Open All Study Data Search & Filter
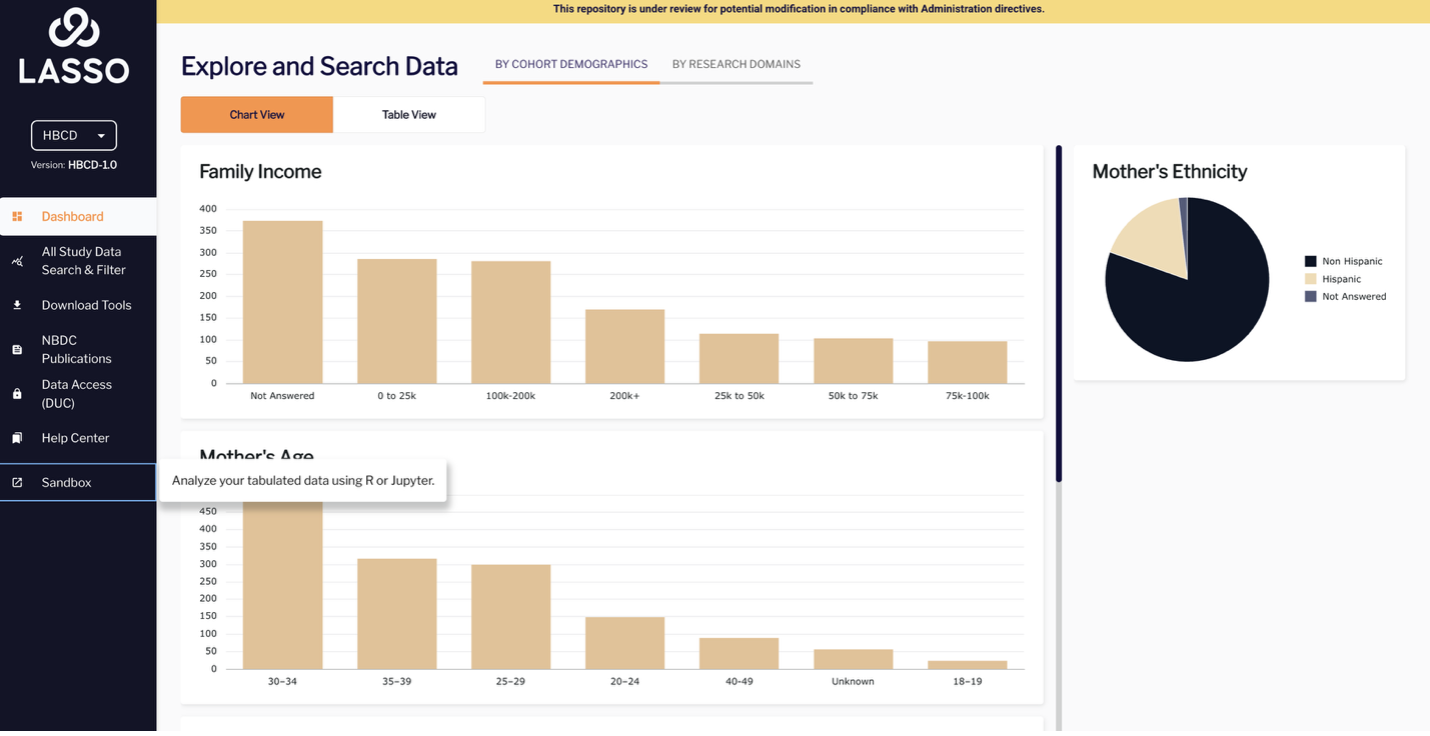This screenshot has height=736, width=1430. tap(78, 261)
